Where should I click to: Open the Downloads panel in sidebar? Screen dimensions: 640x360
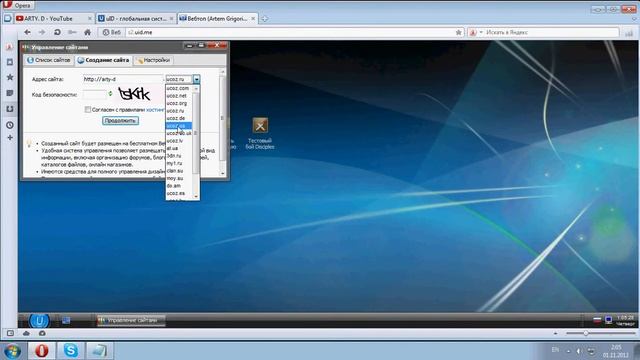10,109
